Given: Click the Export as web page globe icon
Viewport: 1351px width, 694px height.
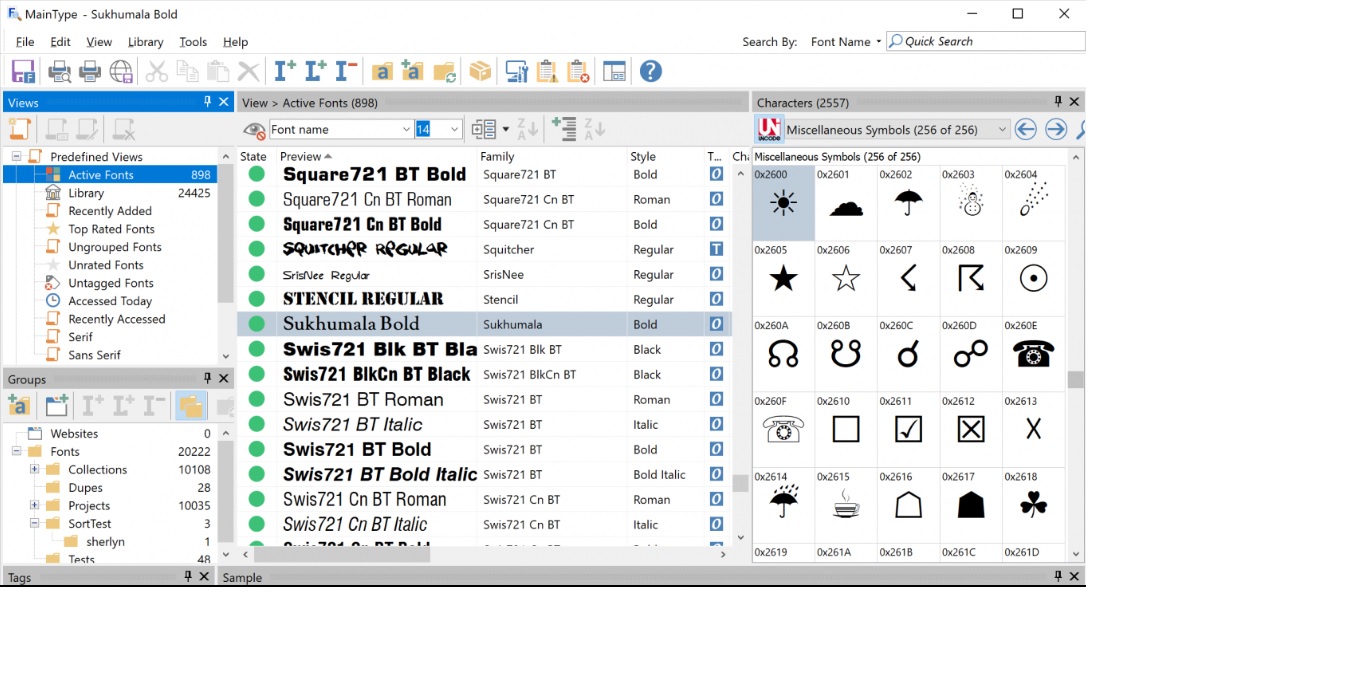Looking at the screenshot, I should click(121, 71).
